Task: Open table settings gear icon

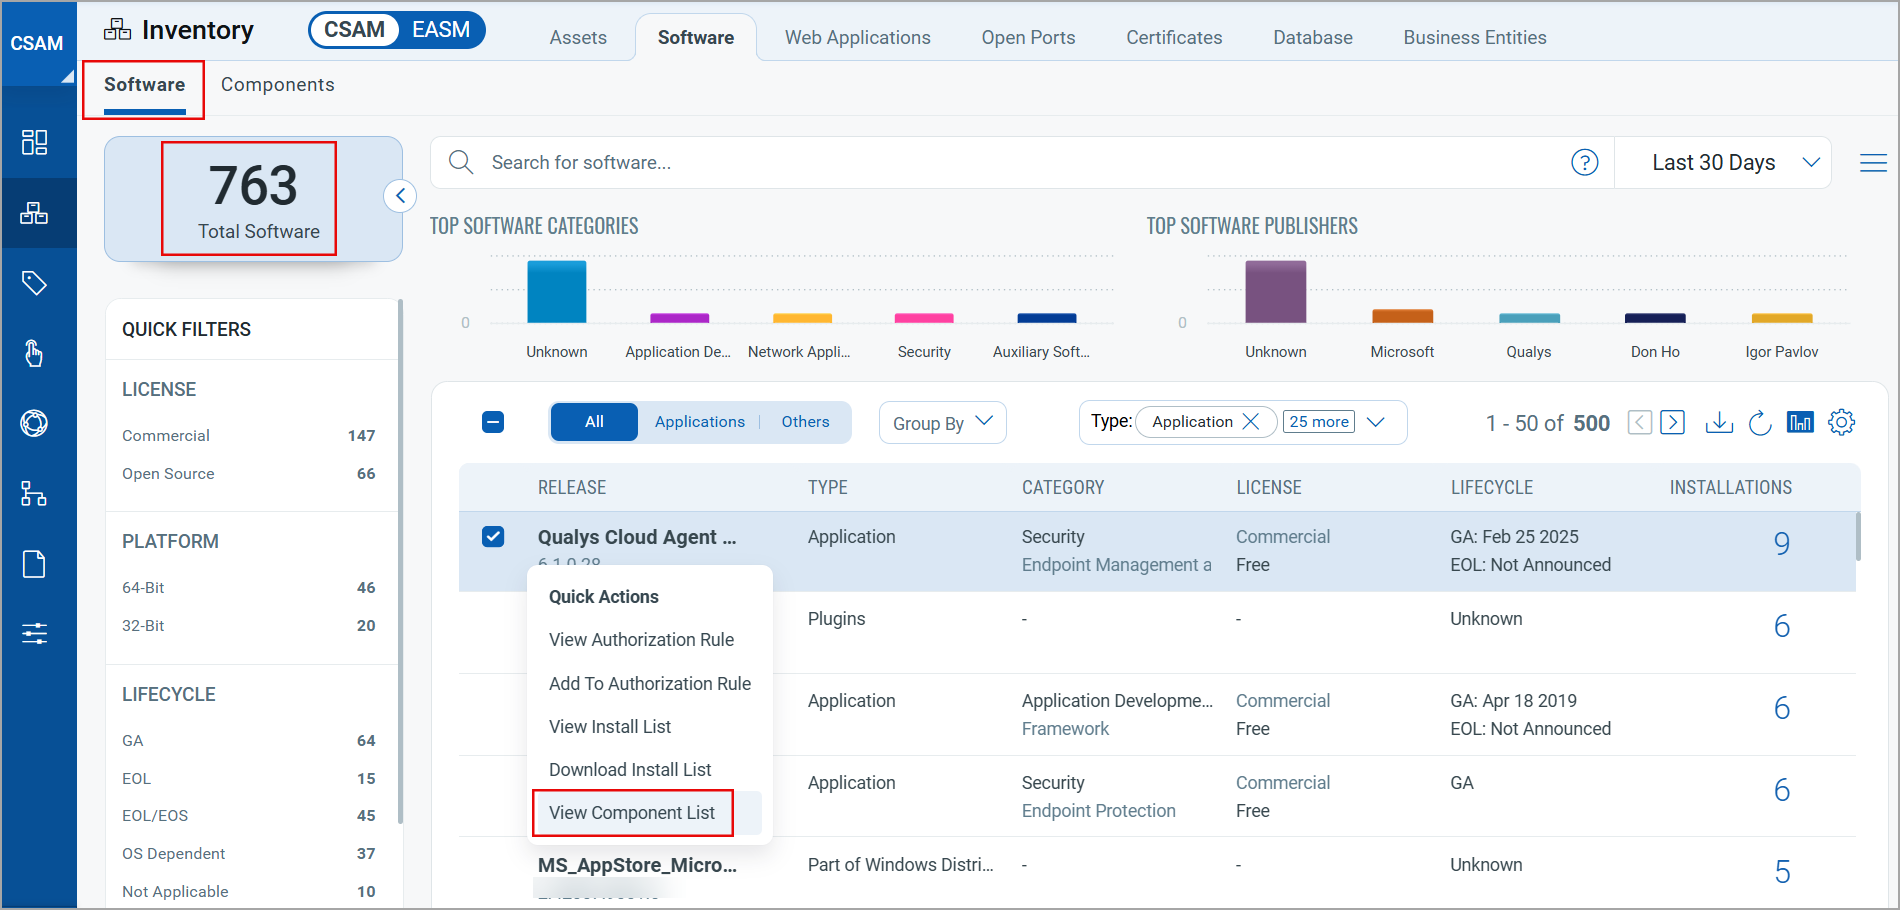Action: [x=1841, y=422]
